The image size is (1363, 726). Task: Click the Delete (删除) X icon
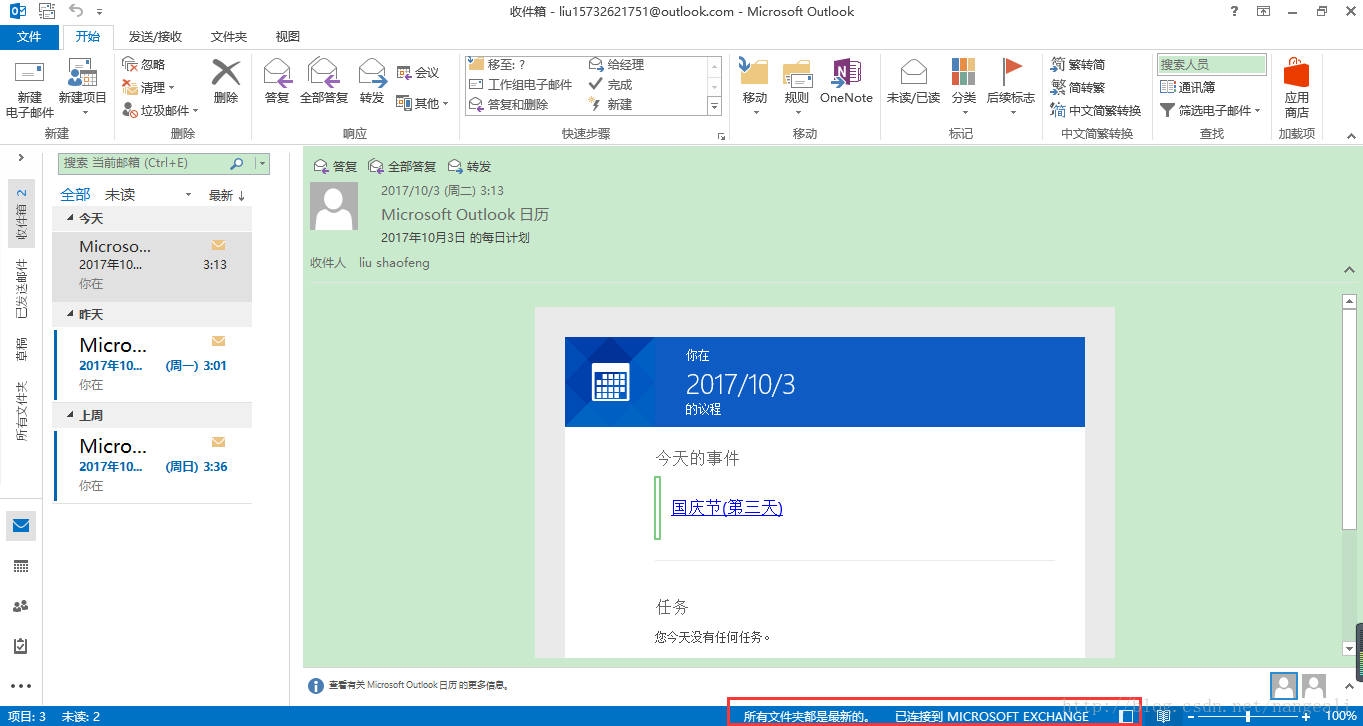coord(226,72)
